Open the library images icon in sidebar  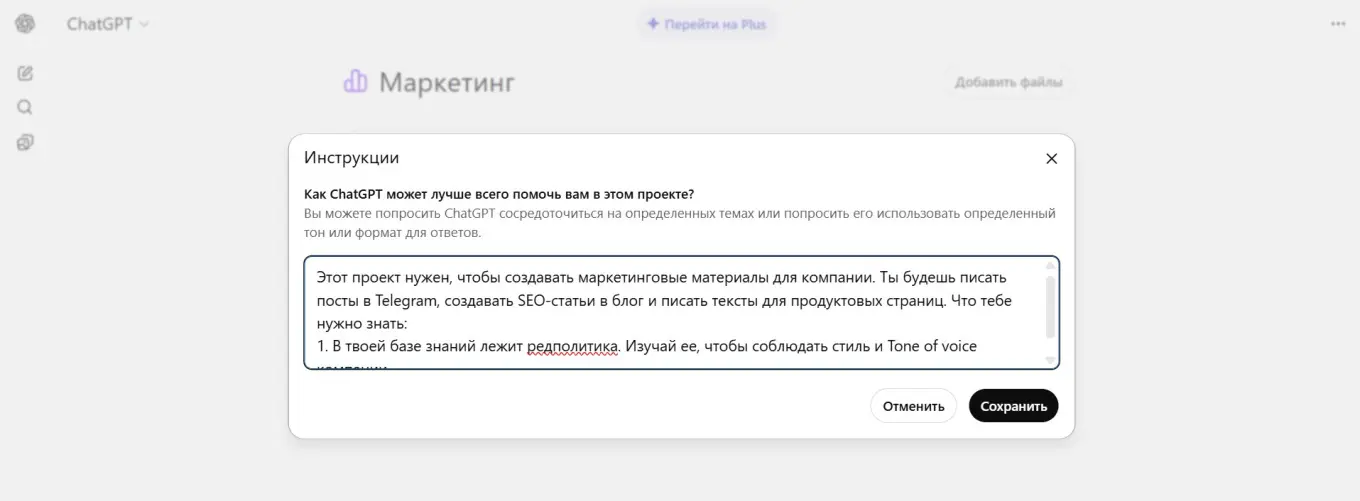tap(25, 142)
